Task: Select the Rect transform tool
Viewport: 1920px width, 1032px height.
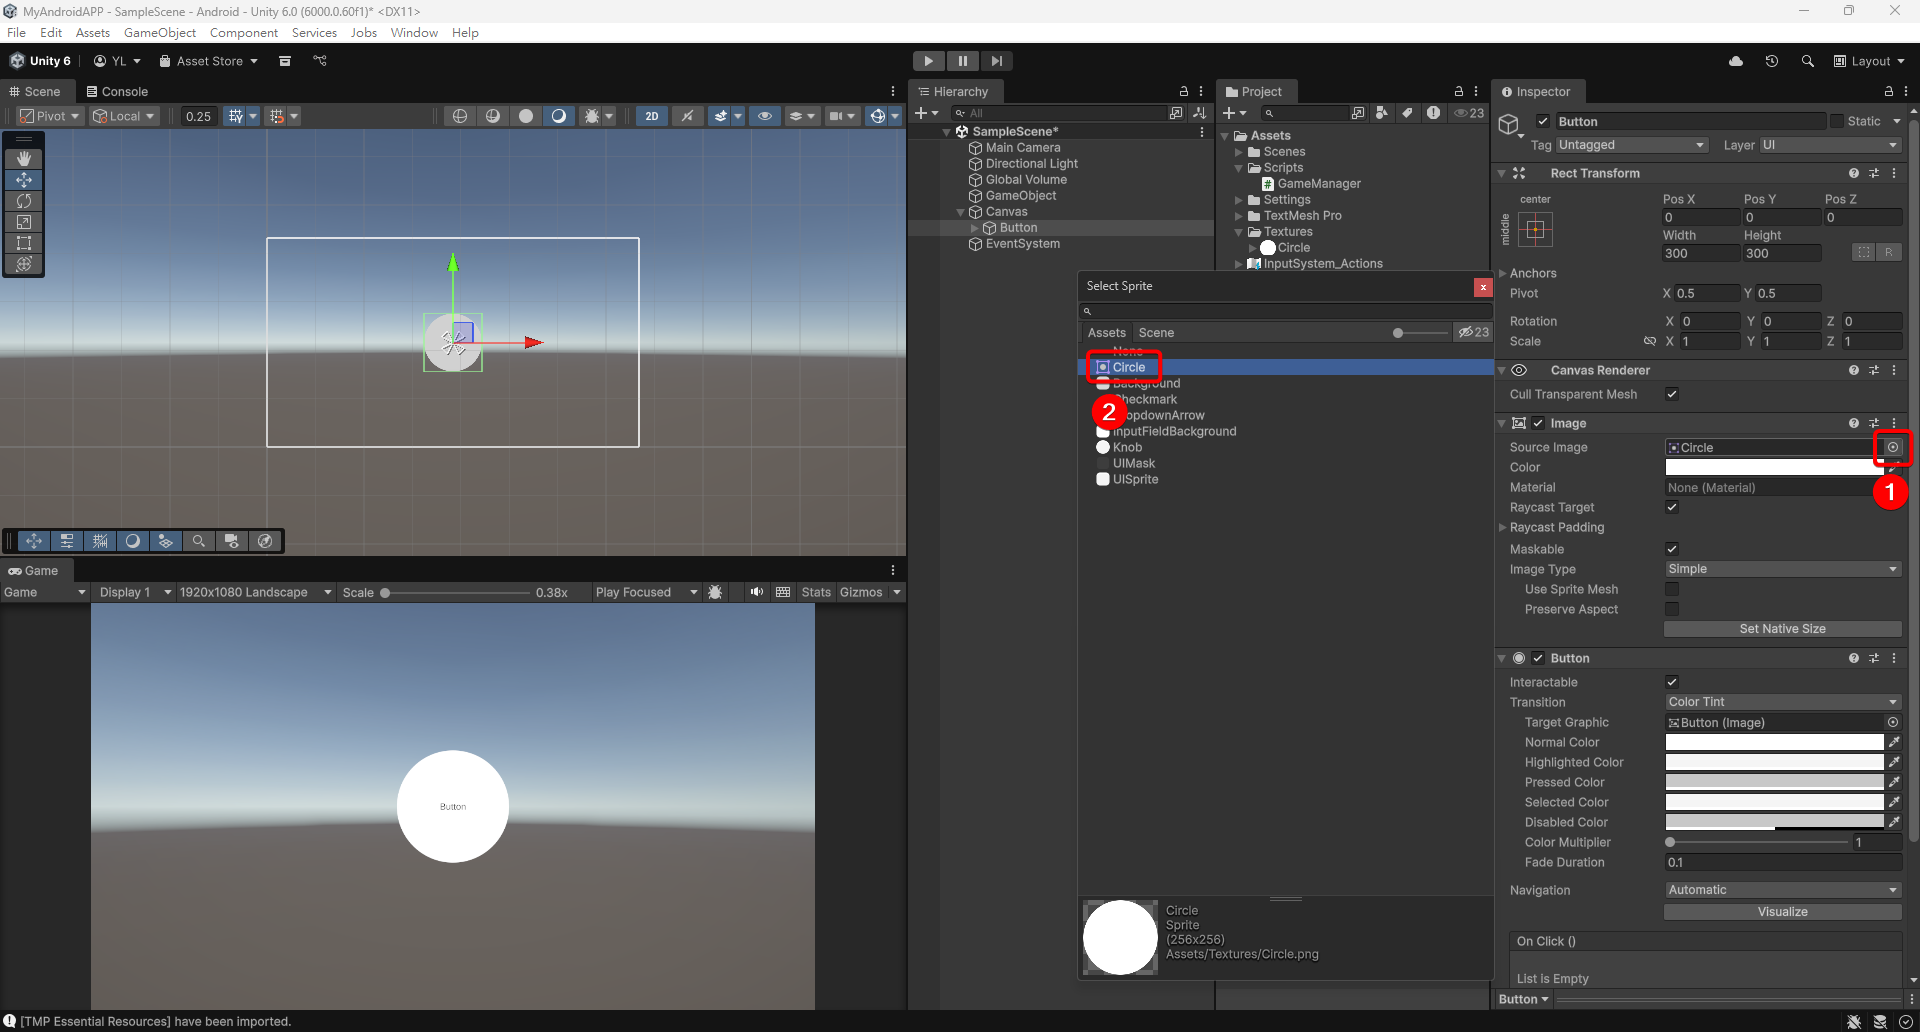Action: [23, 243]
